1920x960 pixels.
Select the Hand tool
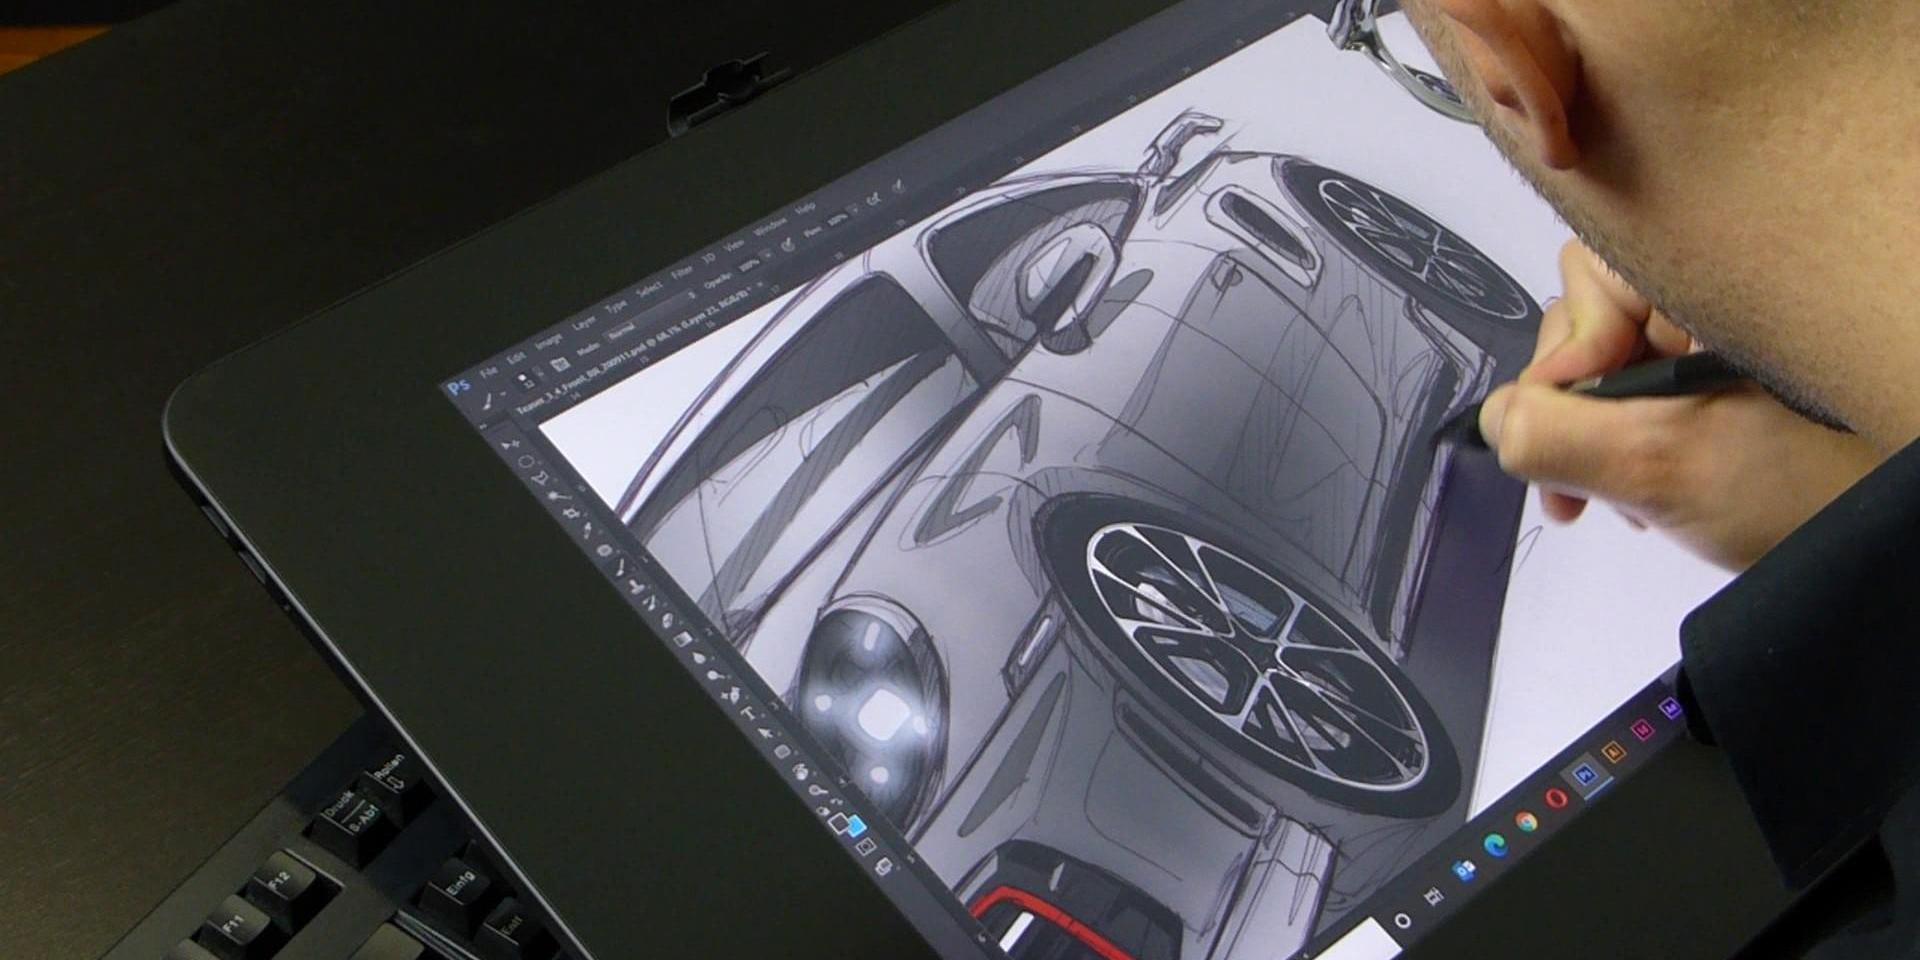800,771
